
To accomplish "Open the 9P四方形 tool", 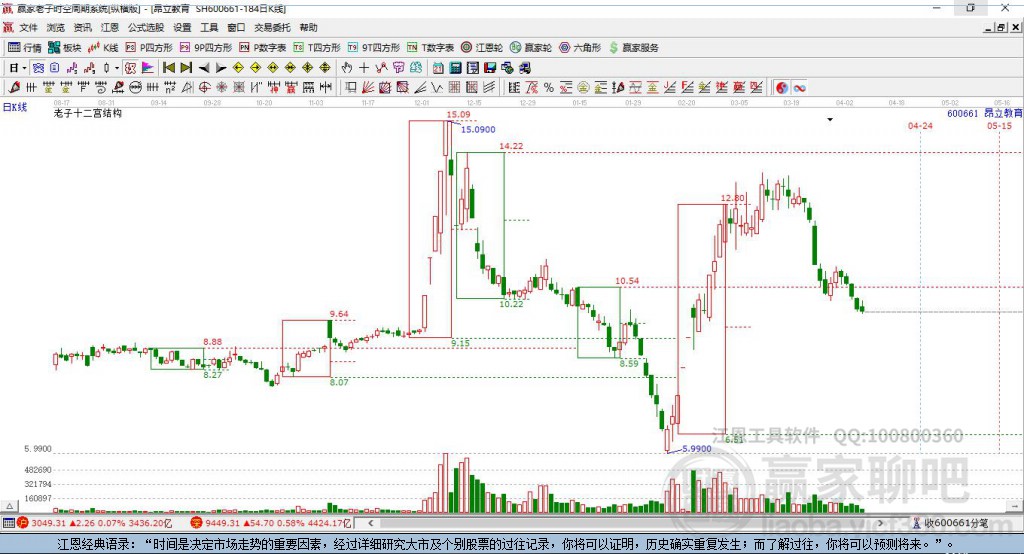I will point(206,48).
